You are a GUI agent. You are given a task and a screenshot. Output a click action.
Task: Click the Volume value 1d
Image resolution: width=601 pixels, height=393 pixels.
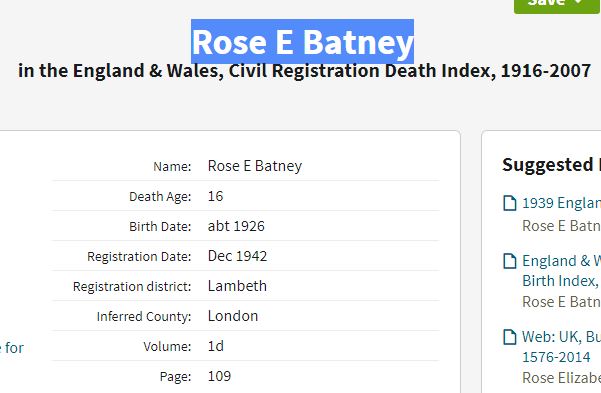click(x=216, y=346)
